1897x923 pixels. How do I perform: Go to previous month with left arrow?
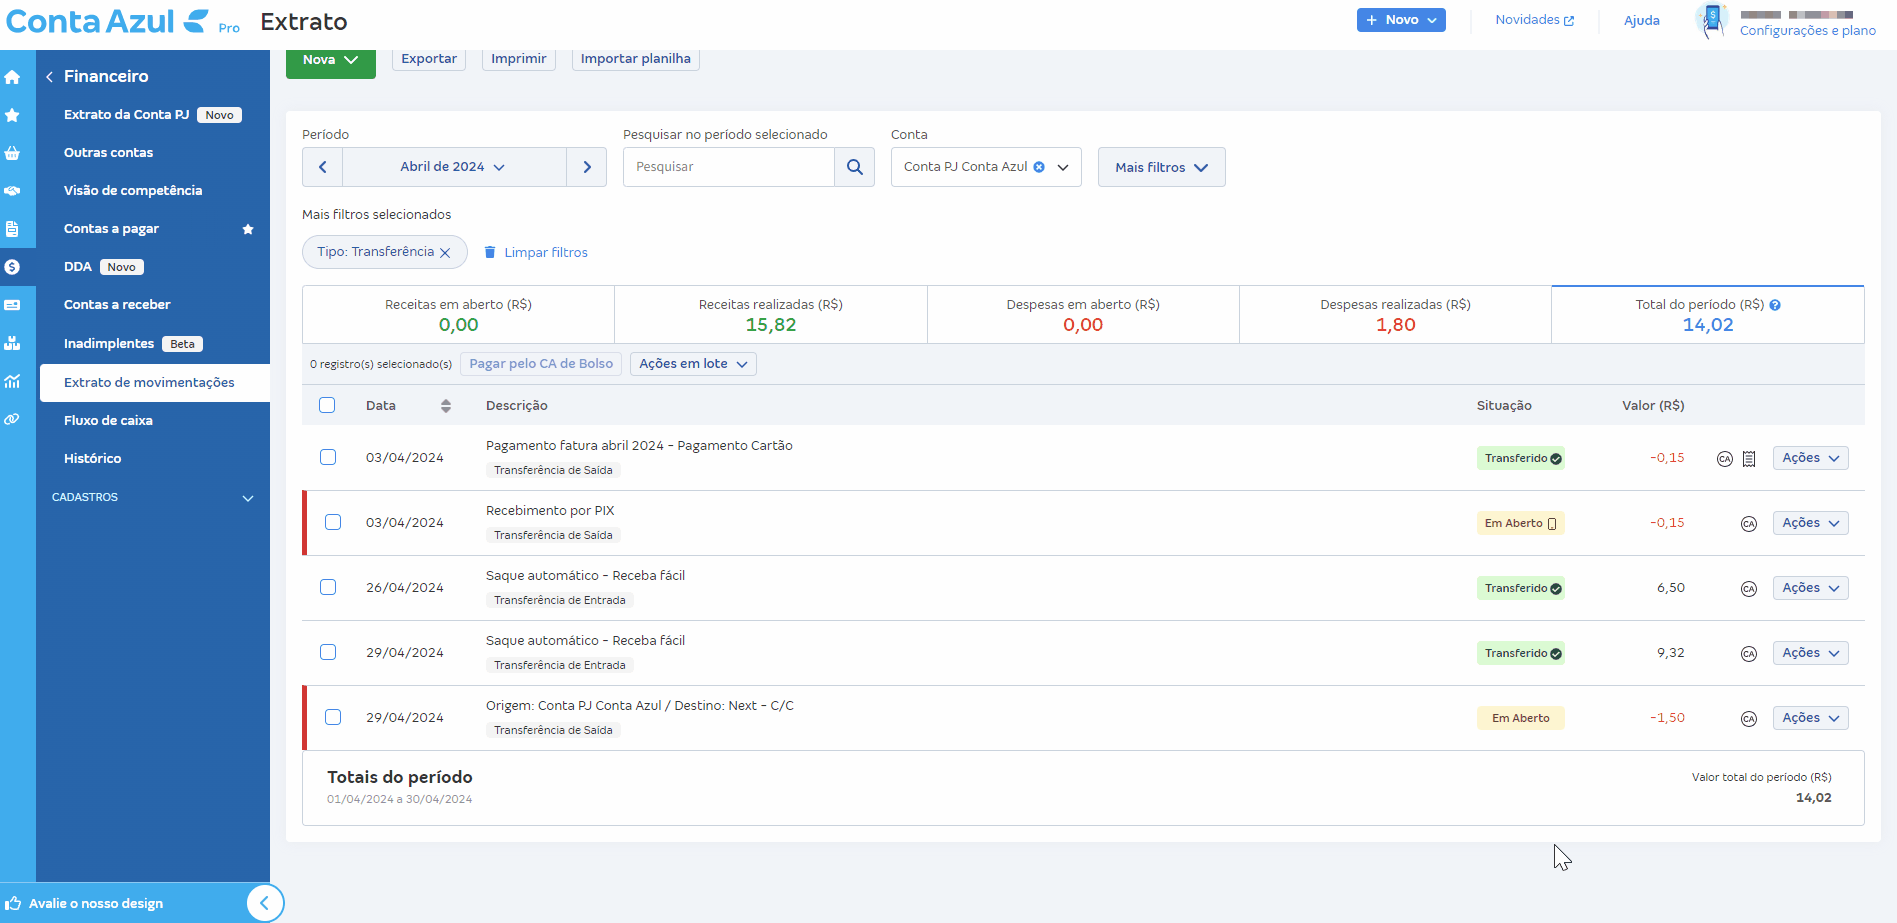(322, 167)
